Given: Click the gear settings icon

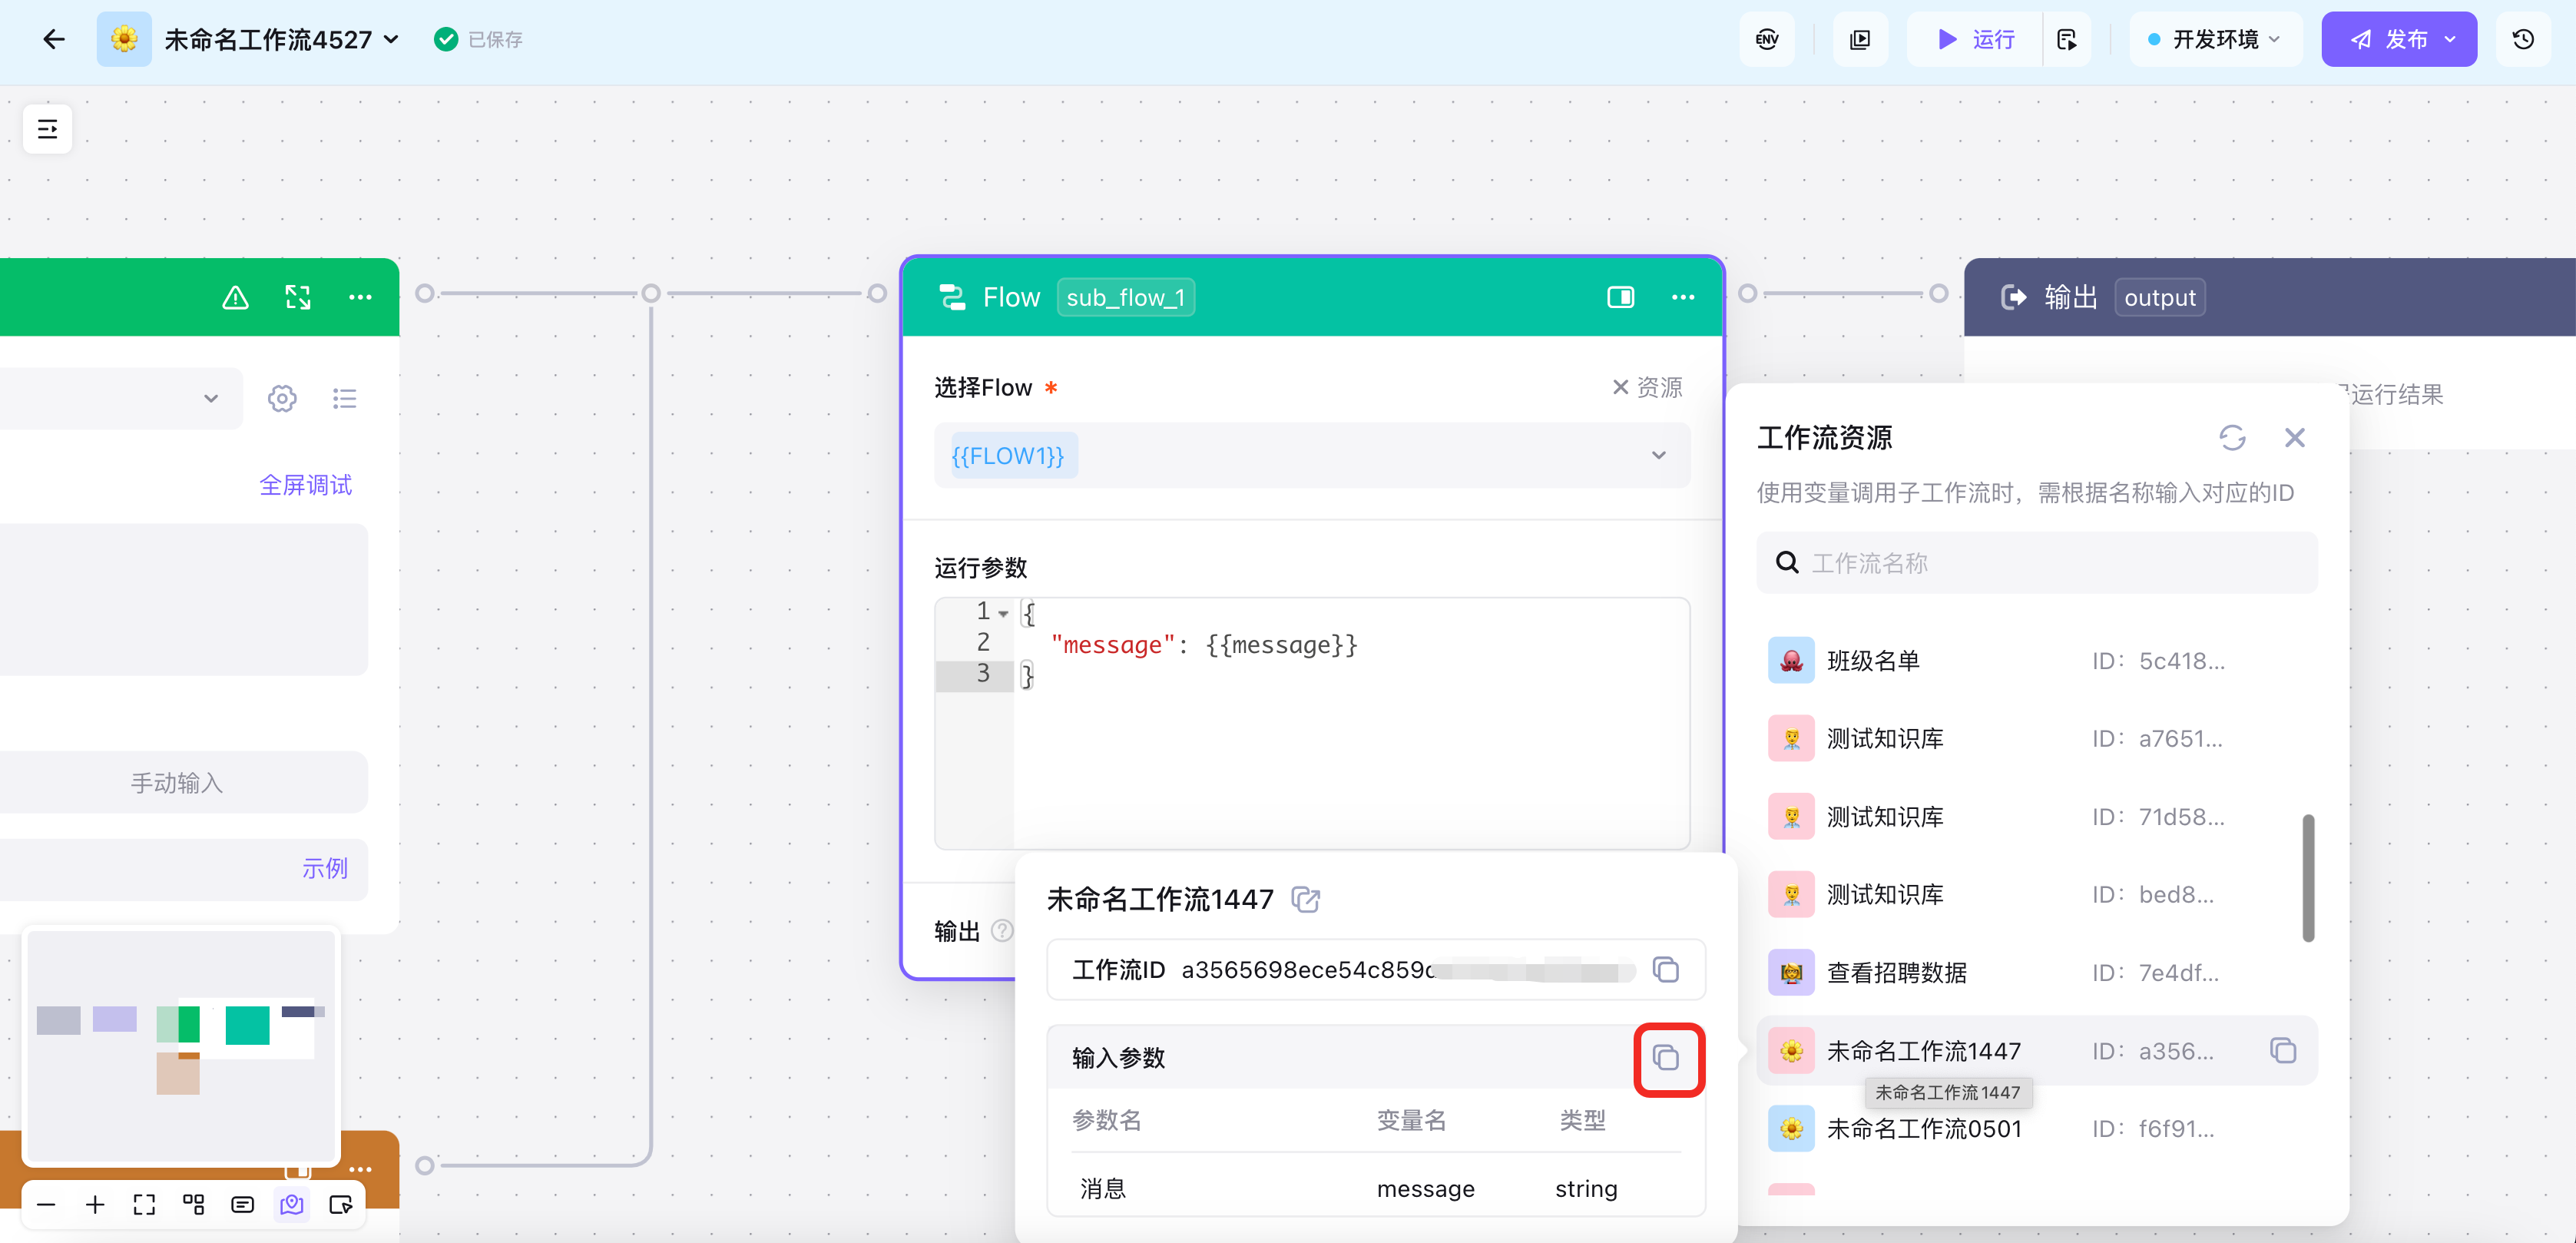Looking at the screenshot, I should 282,398.
